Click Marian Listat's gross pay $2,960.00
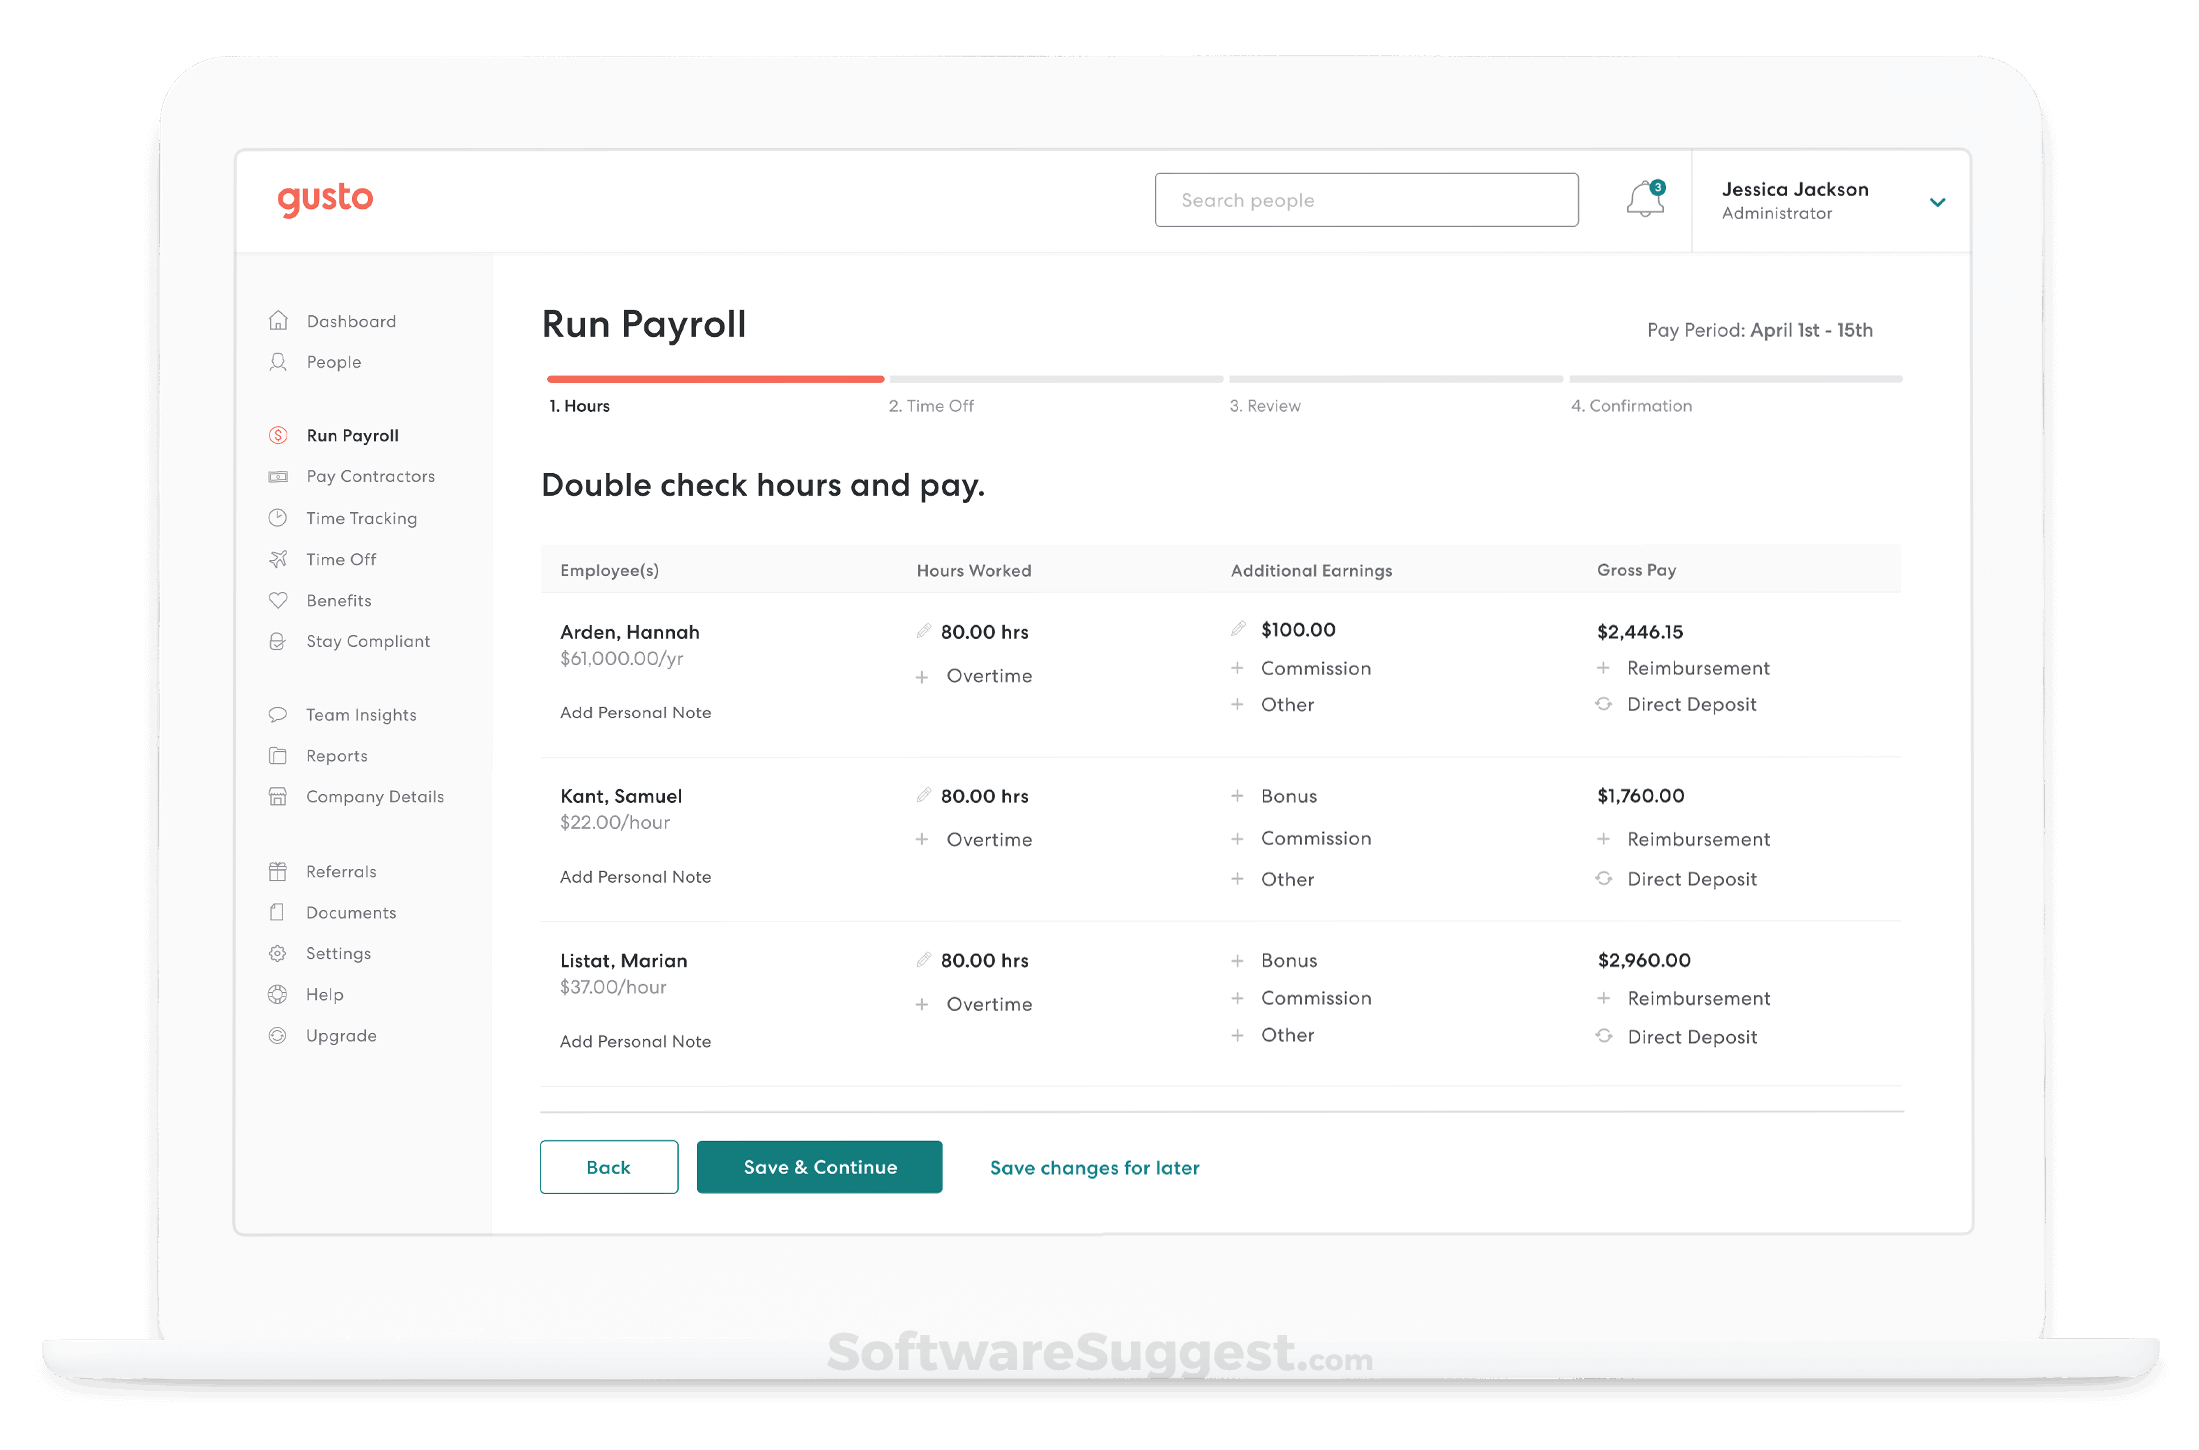Viewport: 2199px width, 1450px height. pyautogui.click(x=1644, y=960)
